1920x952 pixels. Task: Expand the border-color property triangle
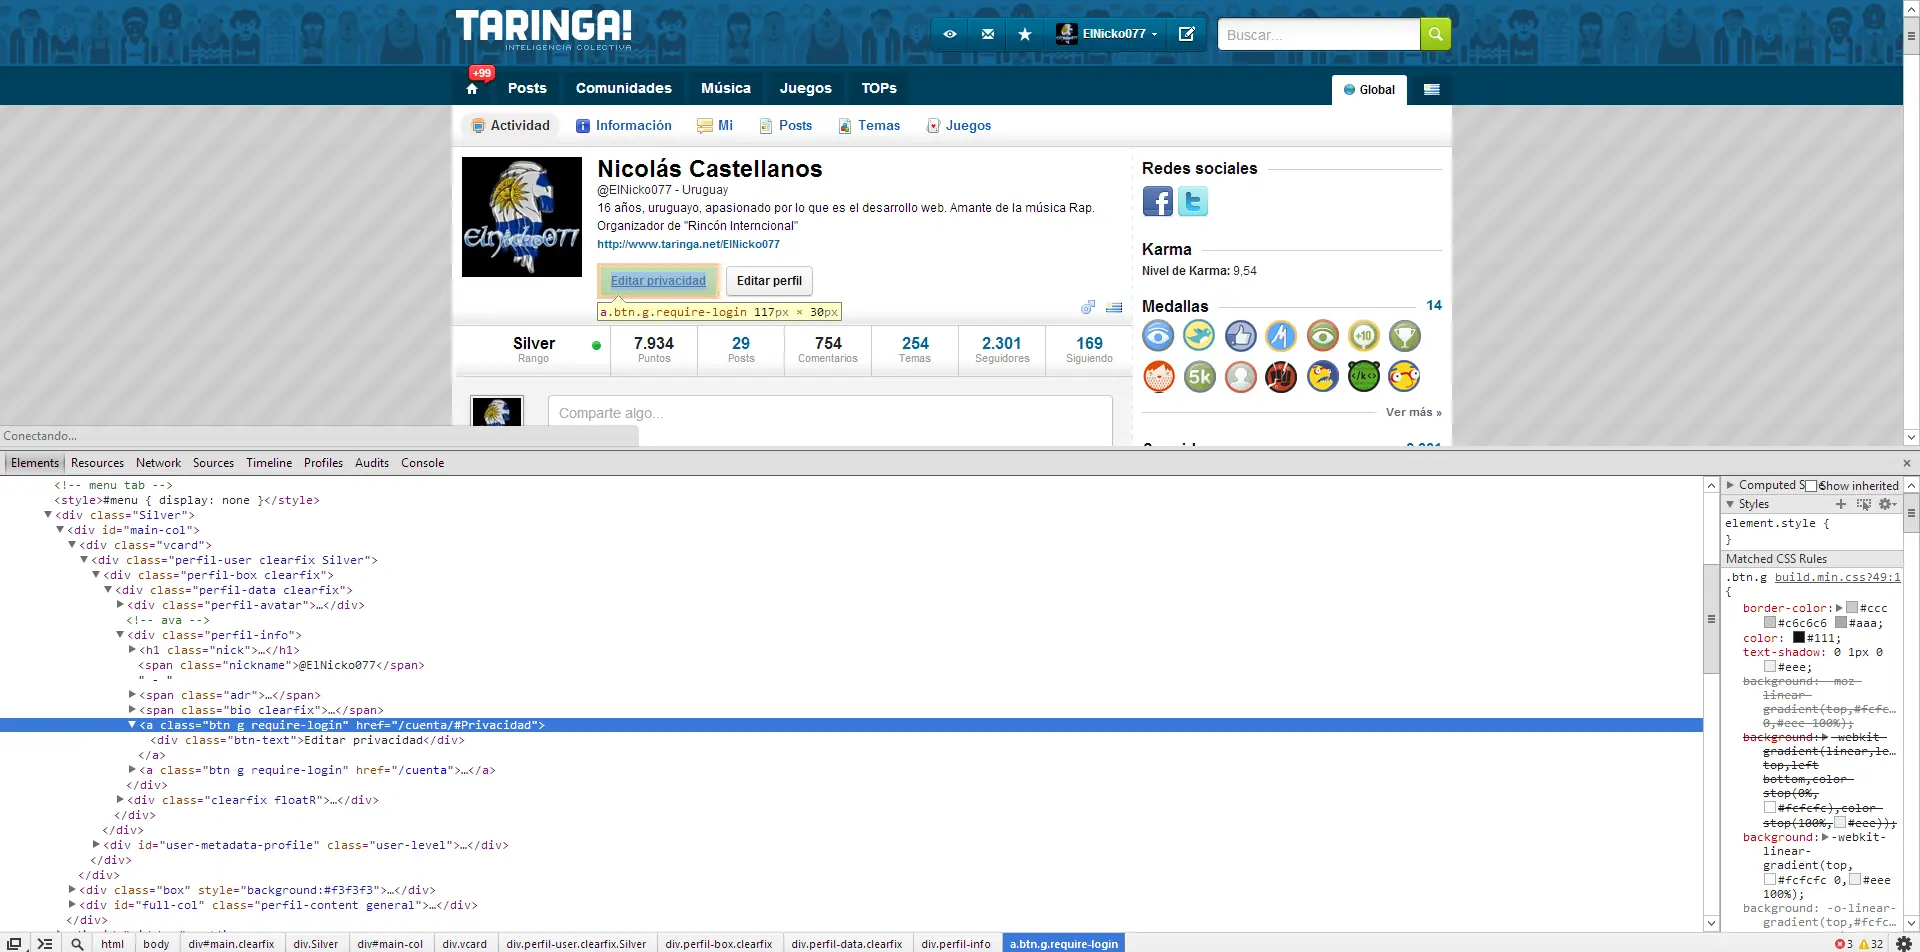pos(1839,608)
